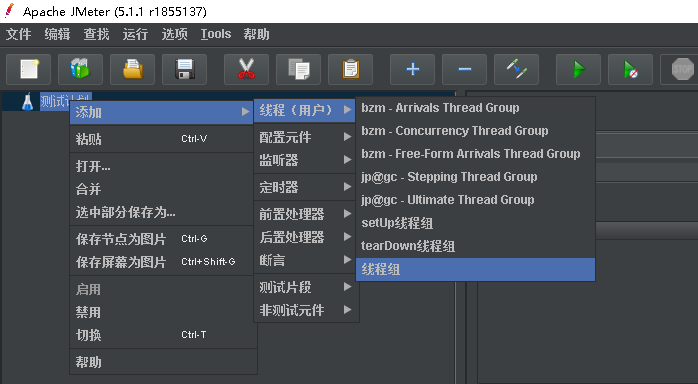698x384 pixels.
Task: Choose 切换 from context menu
Action: (x=162, y=335)
